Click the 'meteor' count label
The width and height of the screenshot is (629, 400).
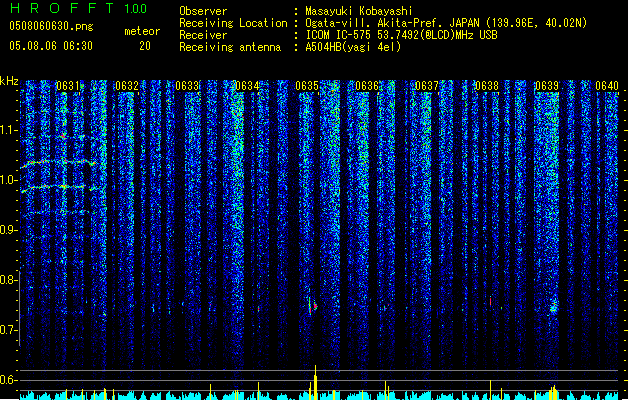coord(142,31)
